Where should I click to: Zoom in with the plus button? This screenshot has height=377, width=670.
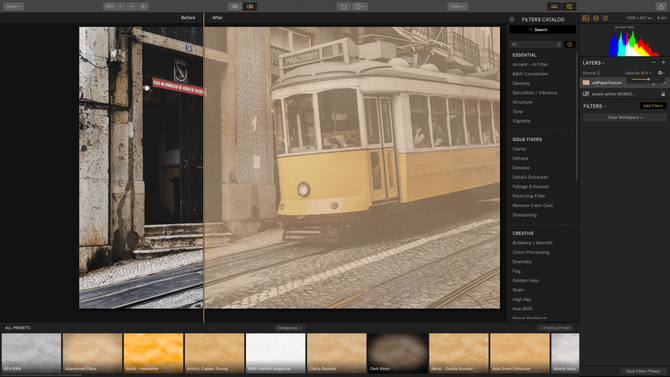pyautogui.click(x=144, y=6)
